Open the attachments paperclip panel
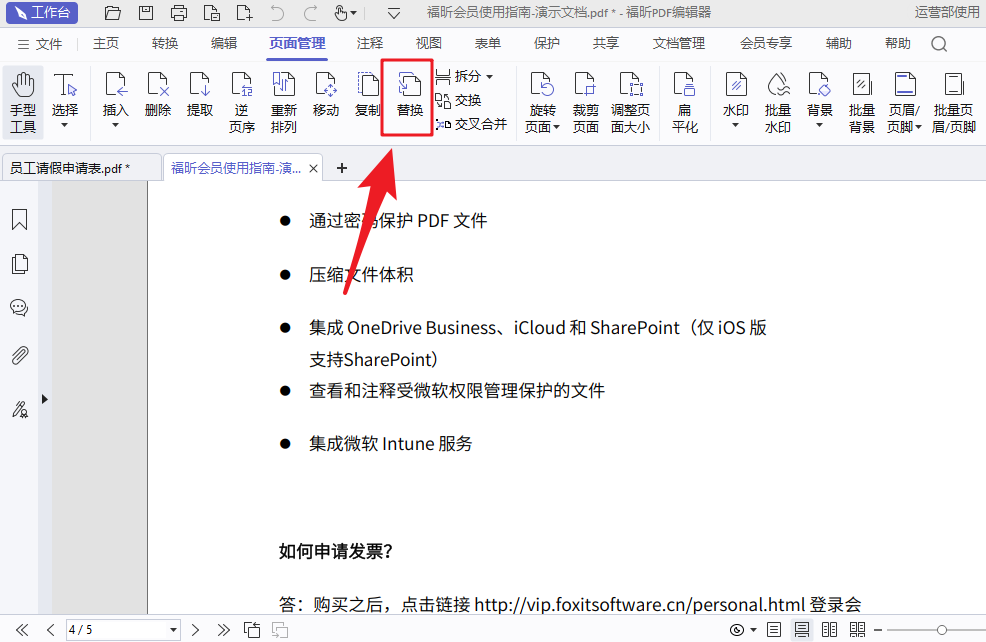986x642 pixels. [x=19, y=355]
